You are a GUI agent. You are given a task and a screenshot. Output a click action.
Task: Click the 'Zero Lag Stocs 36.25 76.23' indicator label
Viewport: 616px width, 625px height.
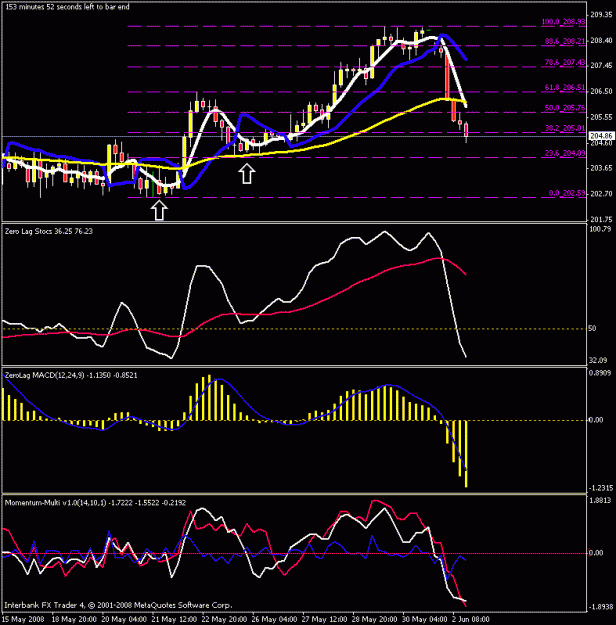pyautogui.click(x=49, y=231)
